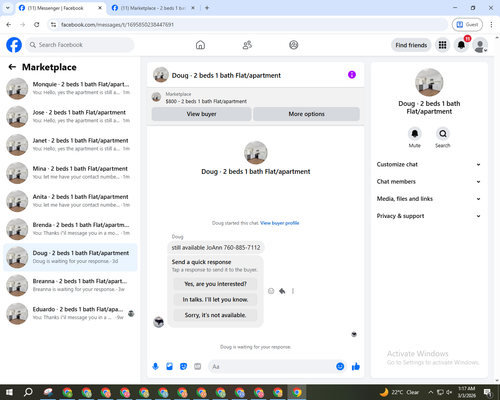Open the Jose conversation
Screen dimensions: 500x400
pos(70,116)
